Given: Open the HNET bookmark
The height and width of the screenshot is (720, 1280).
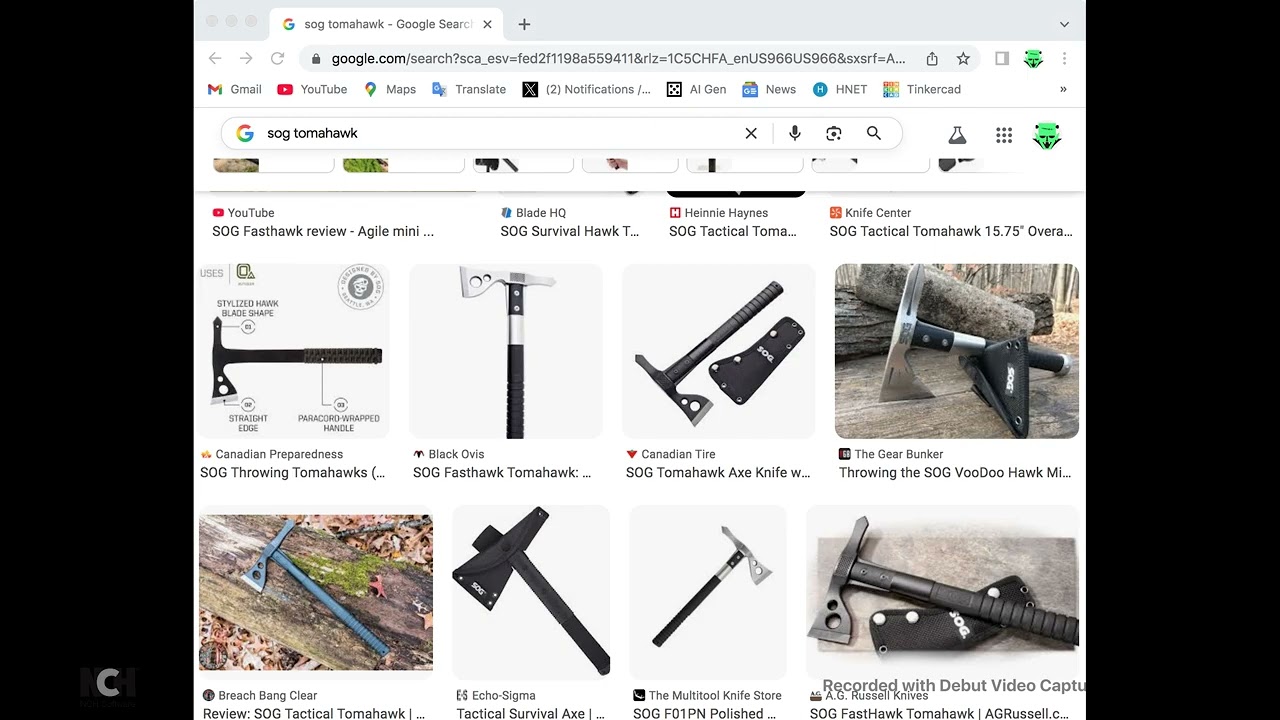Looking at the screenshot, I should tap(840, 89).
